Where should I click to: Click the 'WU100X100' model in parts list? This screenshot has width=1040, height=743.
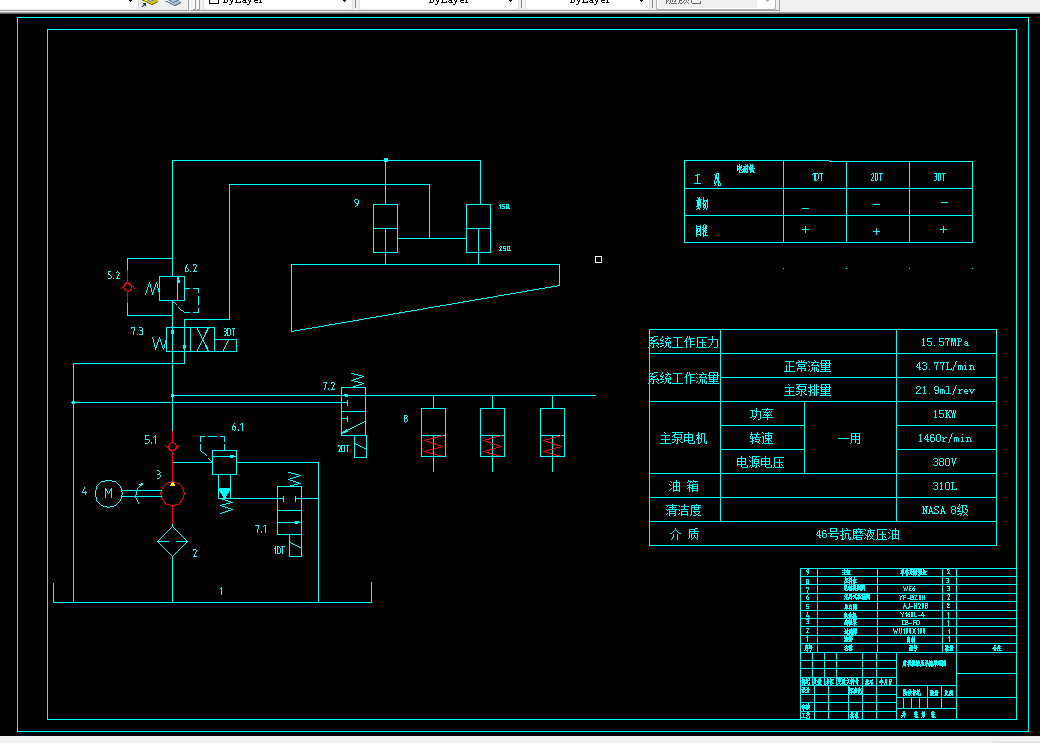pos(909,632)
